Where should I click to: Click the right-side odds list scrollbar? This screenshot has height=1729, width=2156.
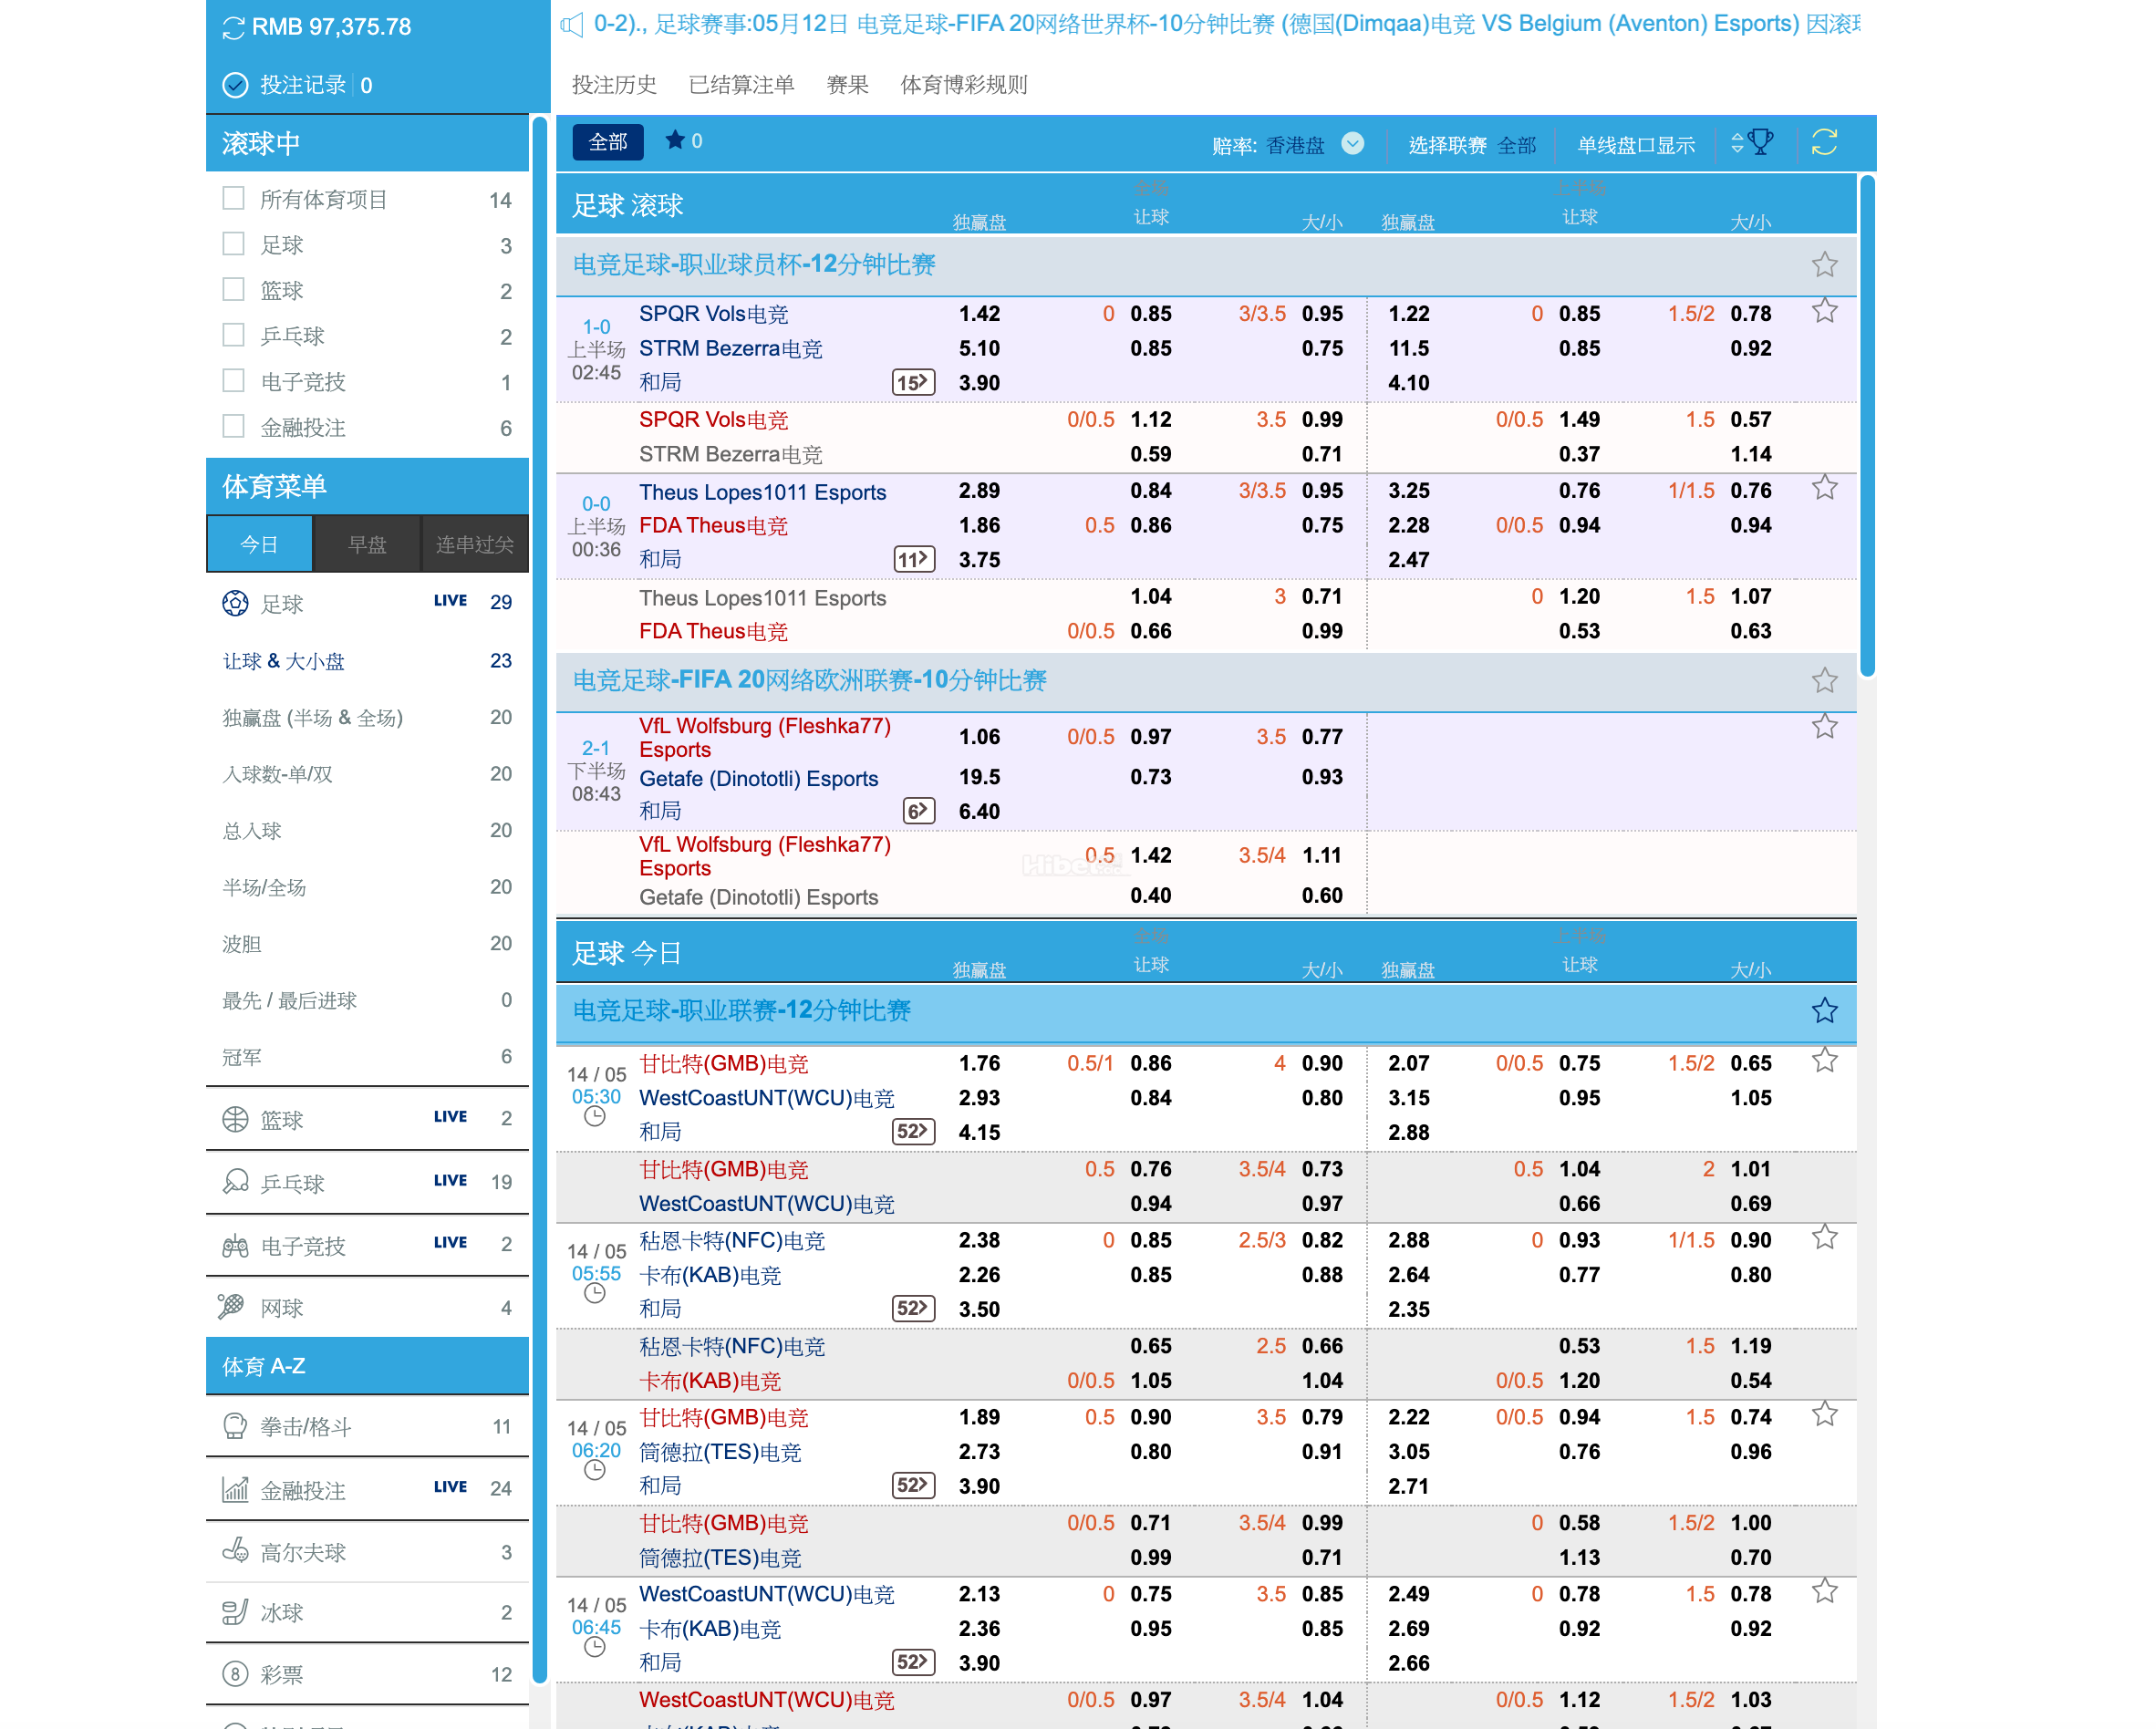point(1866,425)
